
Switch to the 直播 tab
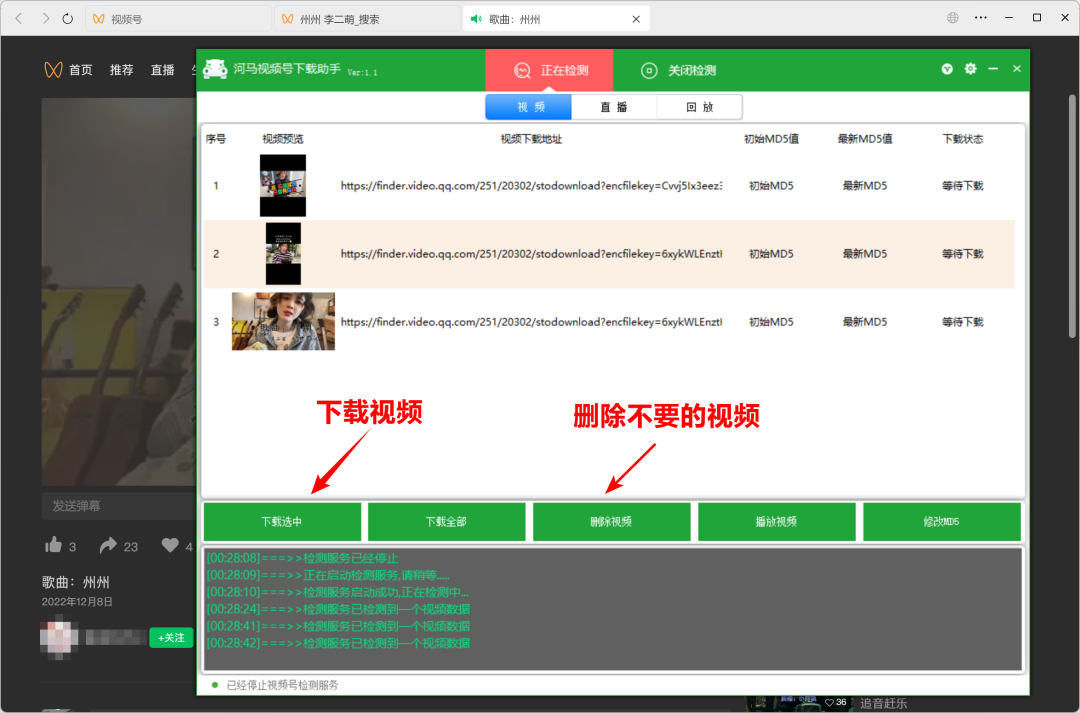614,106
